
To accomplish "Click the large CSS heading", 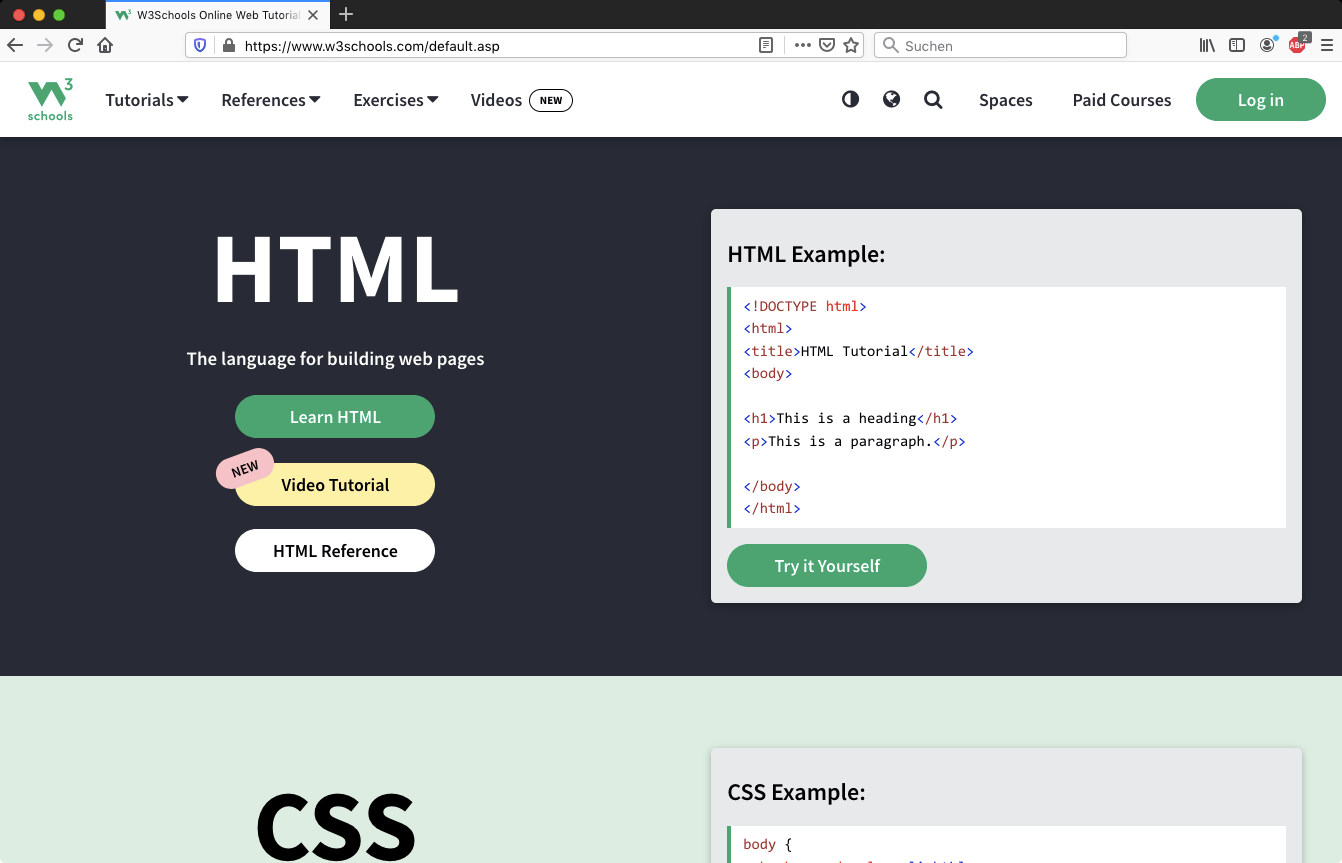I will pos(336,827).
